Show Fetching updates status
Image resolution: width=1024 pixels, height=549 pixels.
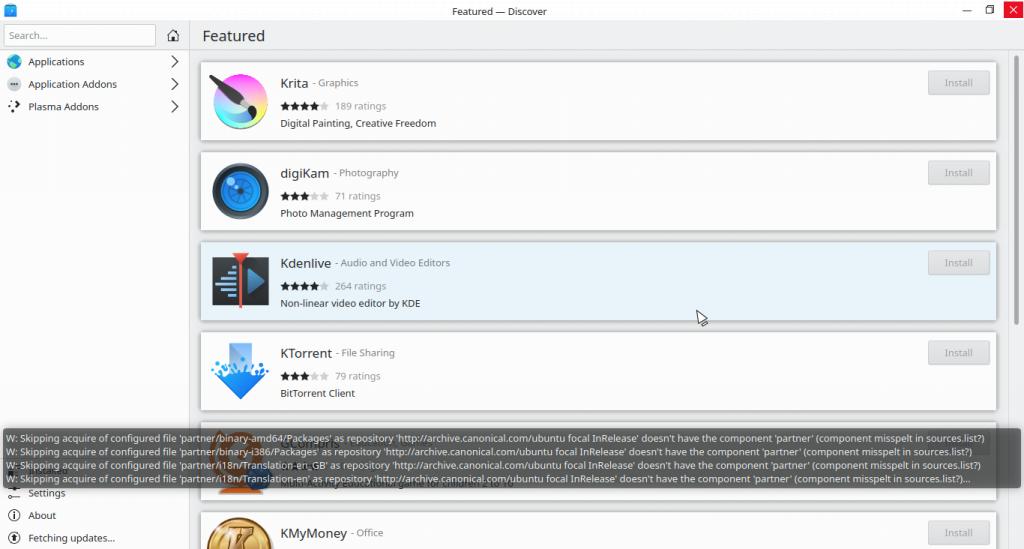click(93, 538)
